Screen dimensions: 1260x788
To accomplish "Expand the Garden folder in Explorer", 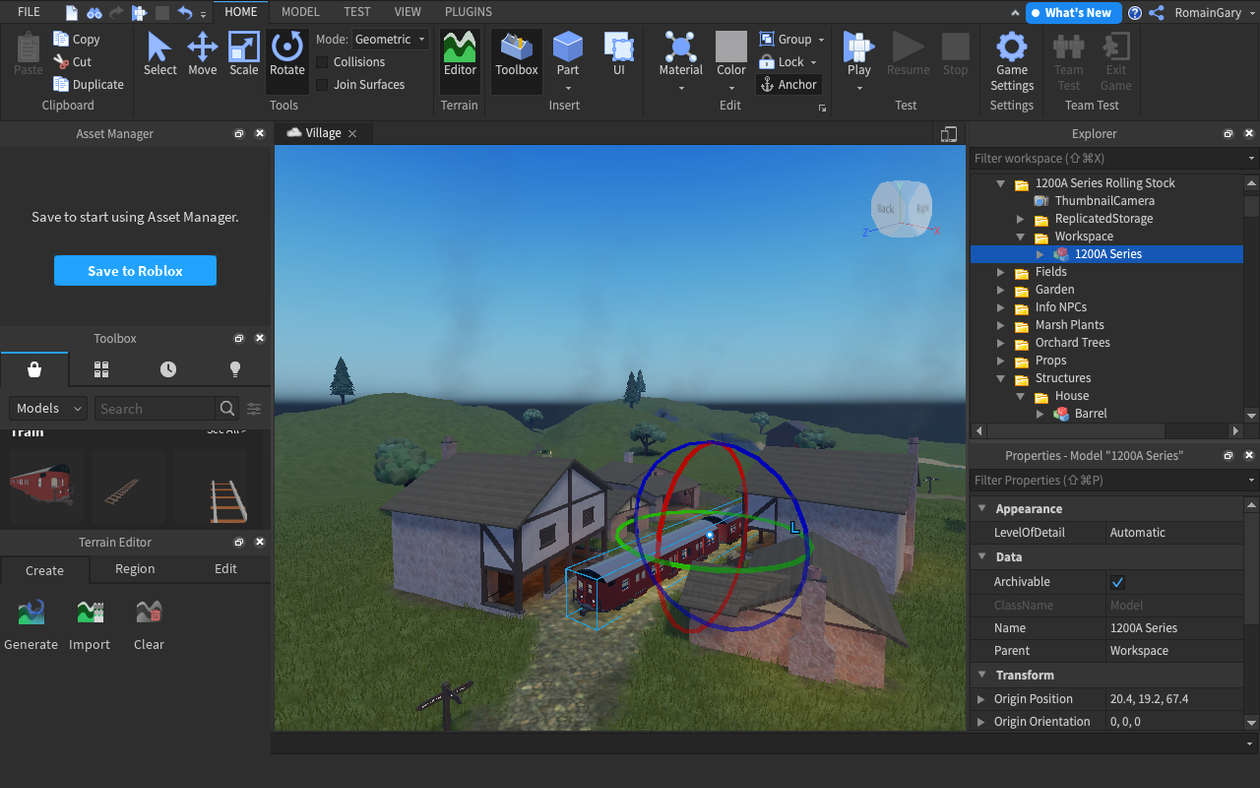I will (x=1000, y=290).
